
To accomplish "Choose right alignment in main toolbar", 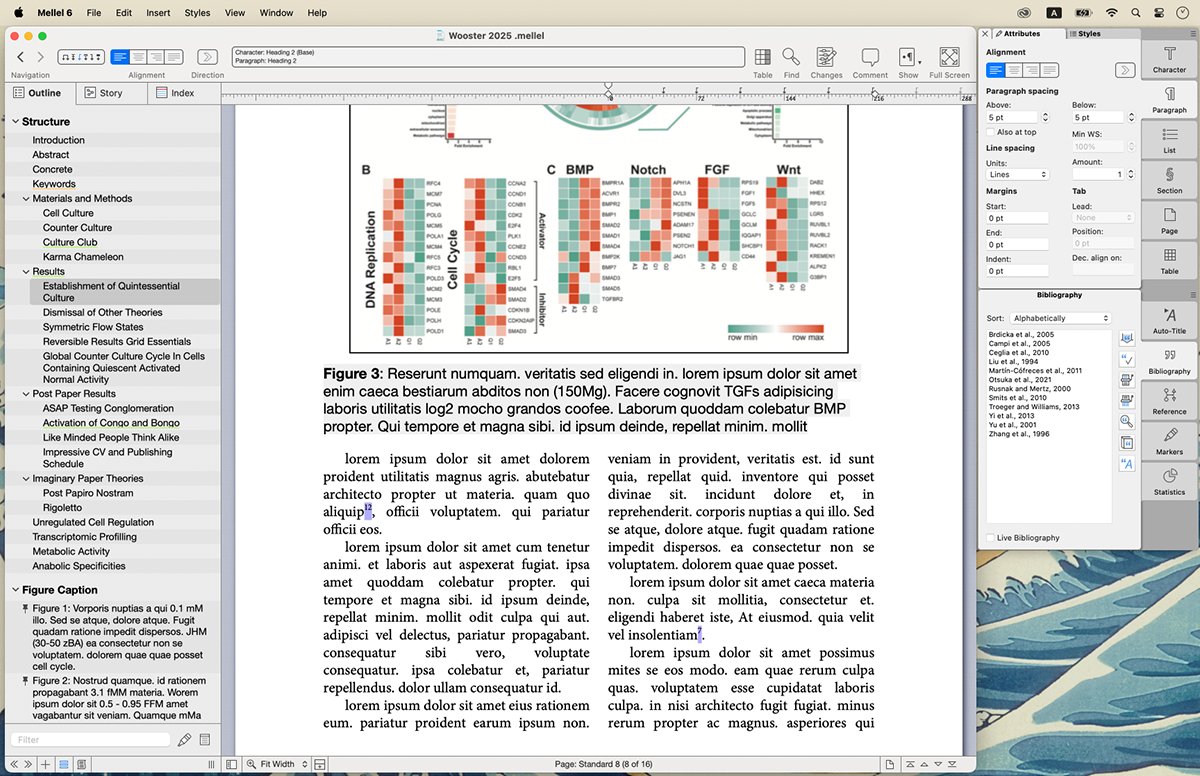I will coord(156,57).
